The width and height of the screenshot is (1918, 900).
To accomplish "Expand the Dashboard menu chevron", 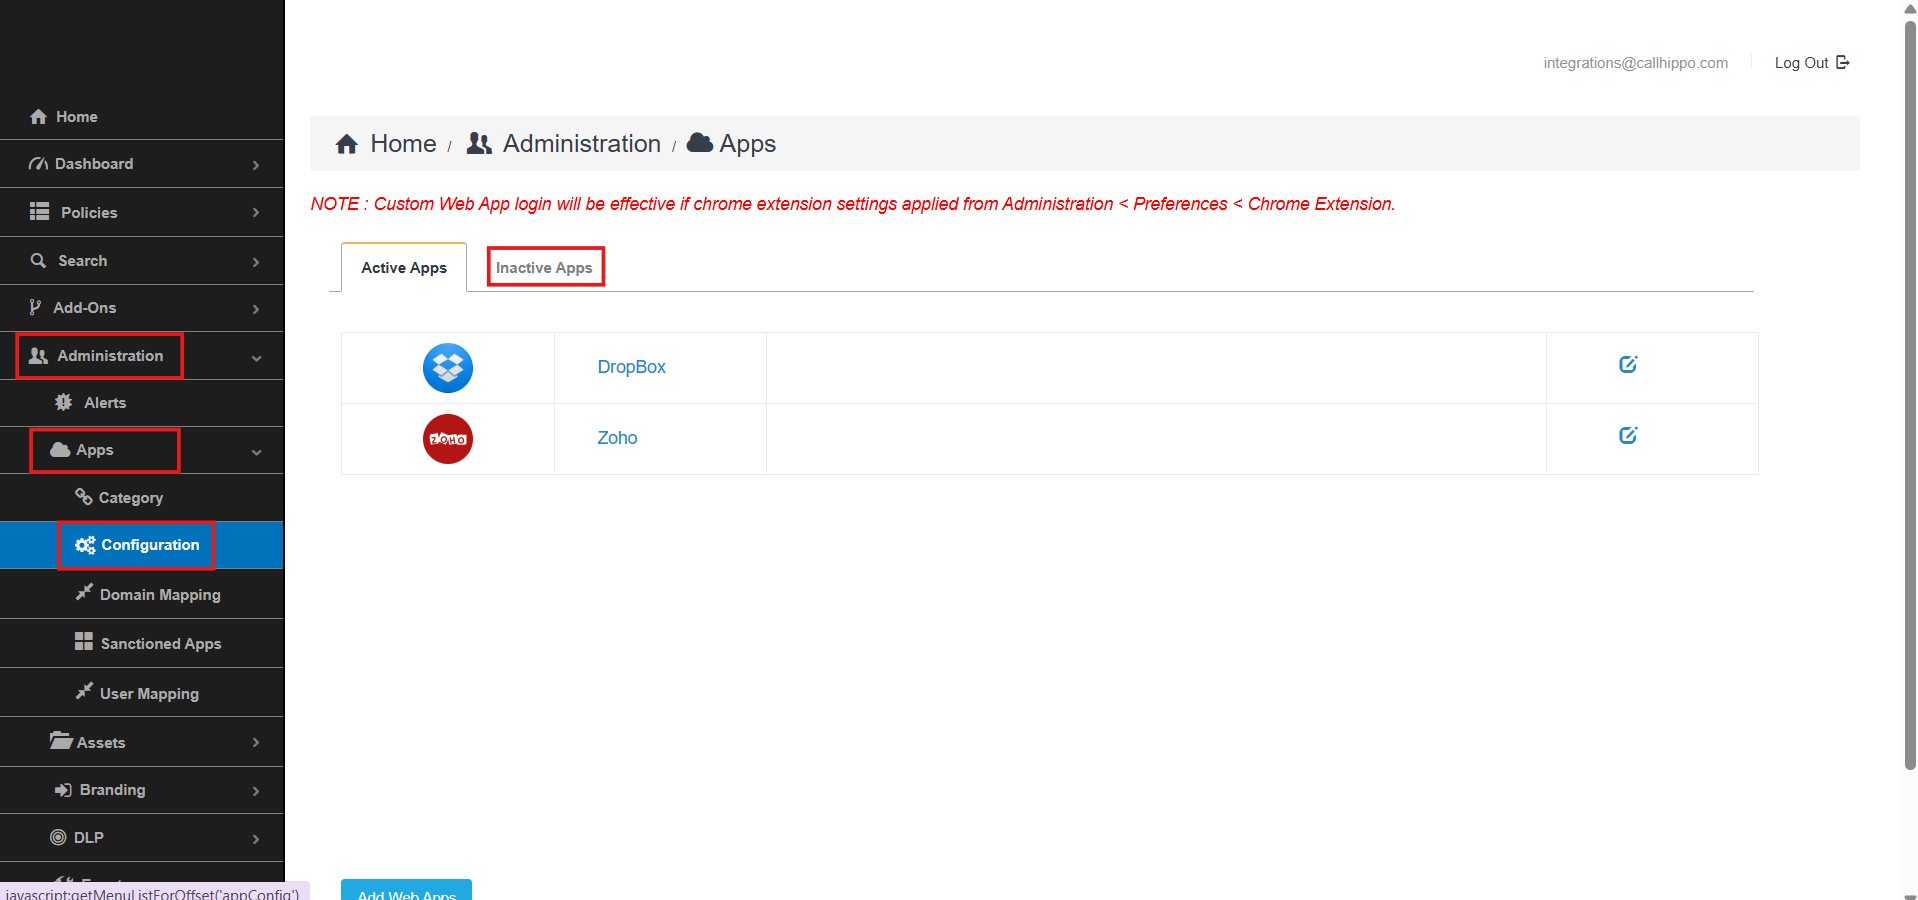I will [x=256, y=165].
